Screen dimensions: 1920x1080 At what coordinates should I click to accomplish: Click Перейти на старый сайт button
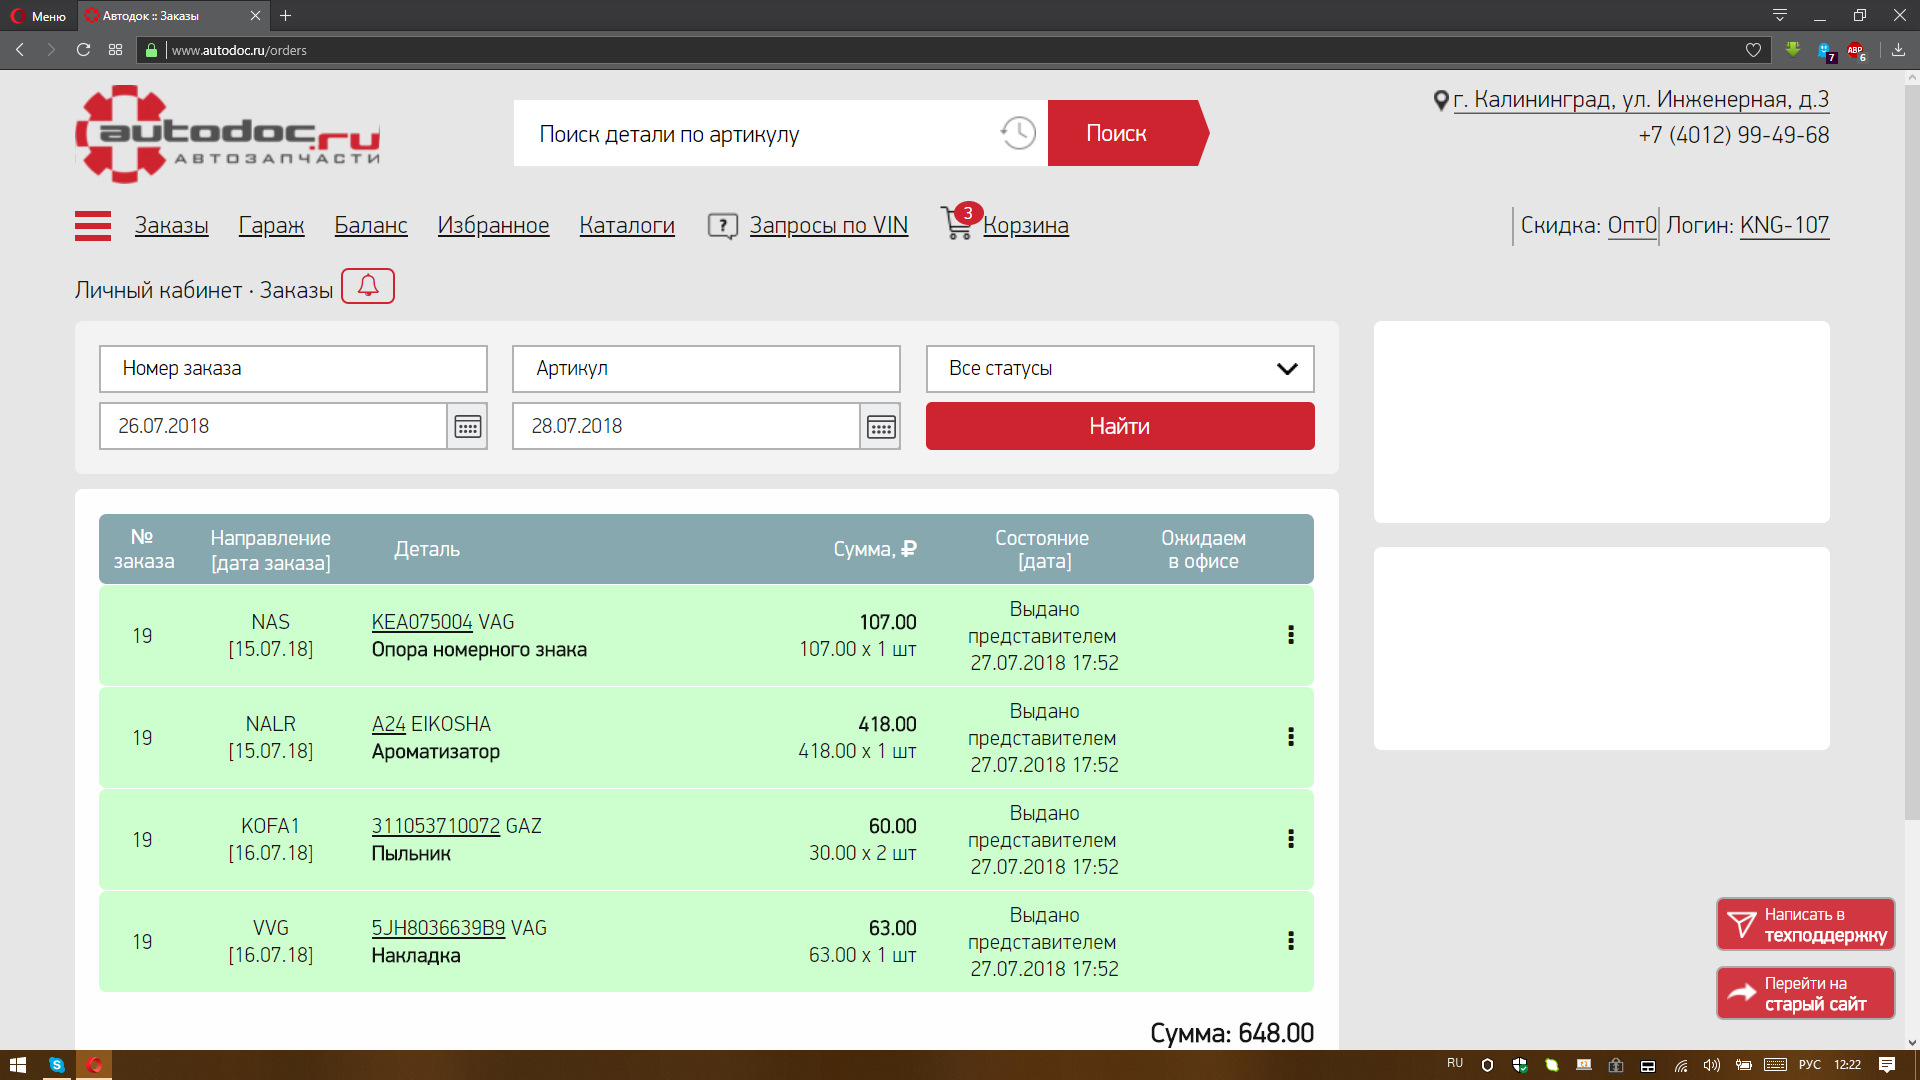[x=1806, y=993]
